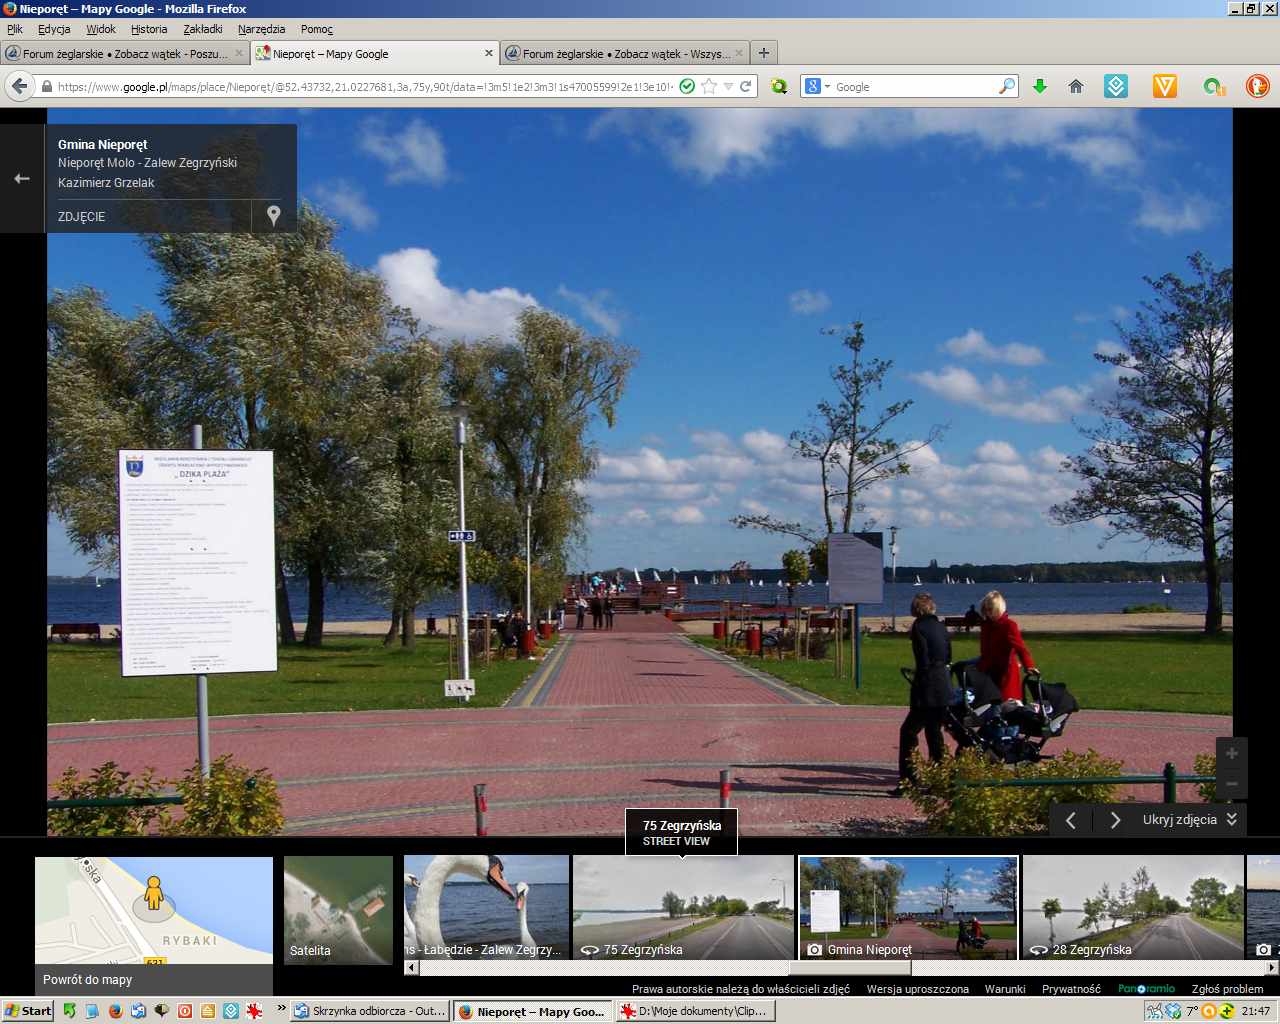This screenshot has width=1280, height=1024.
Task: Click the photo strip horizontal scrollbar
Action: pos(850,968)
